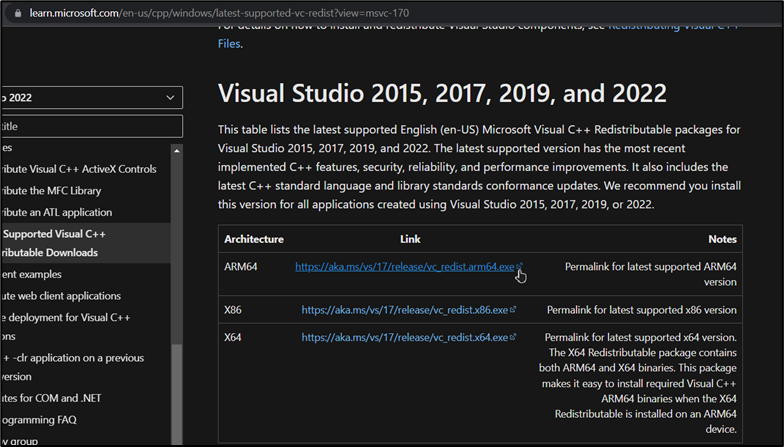Image resolution: width=784 pixels, height=447 pixels.
Task: Click external link icon after arm64 link
Action: point(520,266)
